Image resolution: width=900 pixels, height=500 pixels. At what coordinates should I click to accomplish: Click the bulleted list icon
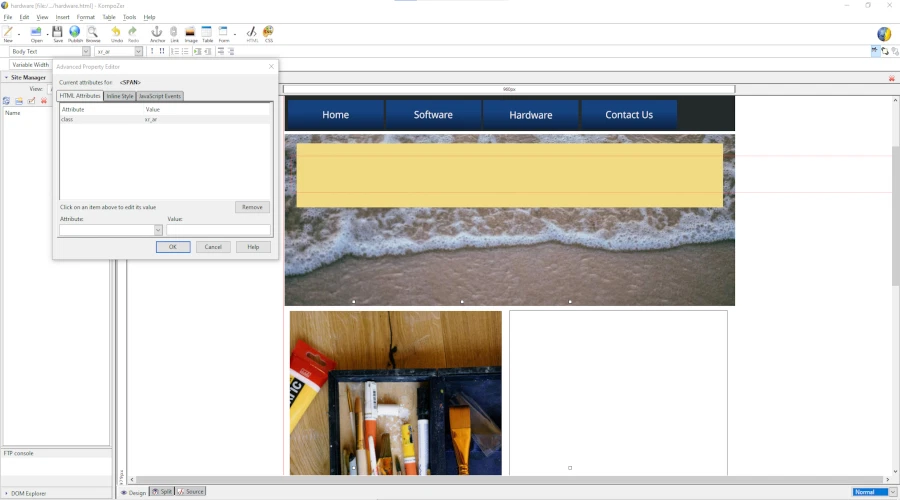tap(185, 51)
